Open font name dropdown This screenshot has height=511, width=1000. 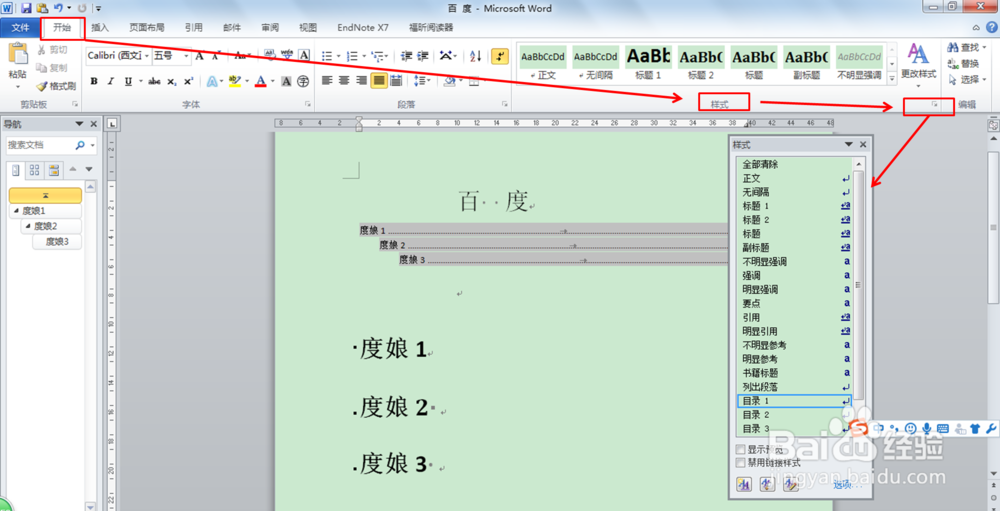[147, 56]
